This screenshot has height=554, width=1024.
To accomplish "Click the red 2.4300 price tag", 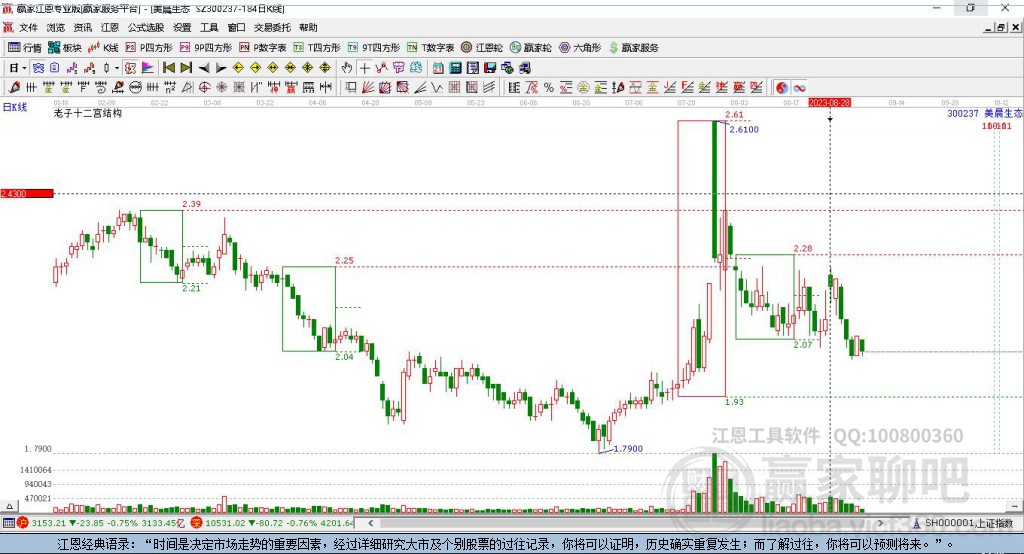I will pyautogui.click(x=27, y=193).
